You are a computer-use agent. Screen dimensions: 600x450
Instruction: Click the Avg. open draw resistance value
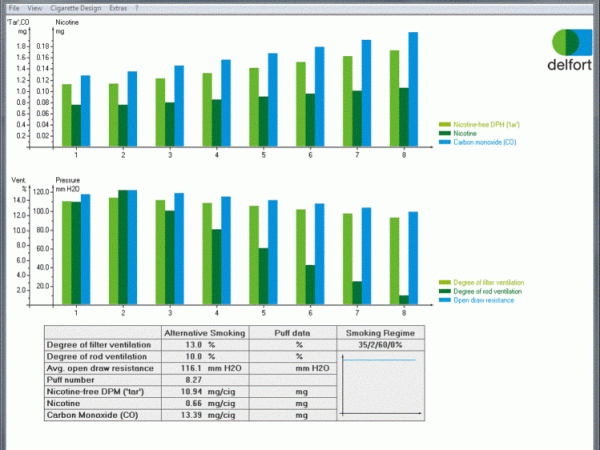tap(193, 367)
